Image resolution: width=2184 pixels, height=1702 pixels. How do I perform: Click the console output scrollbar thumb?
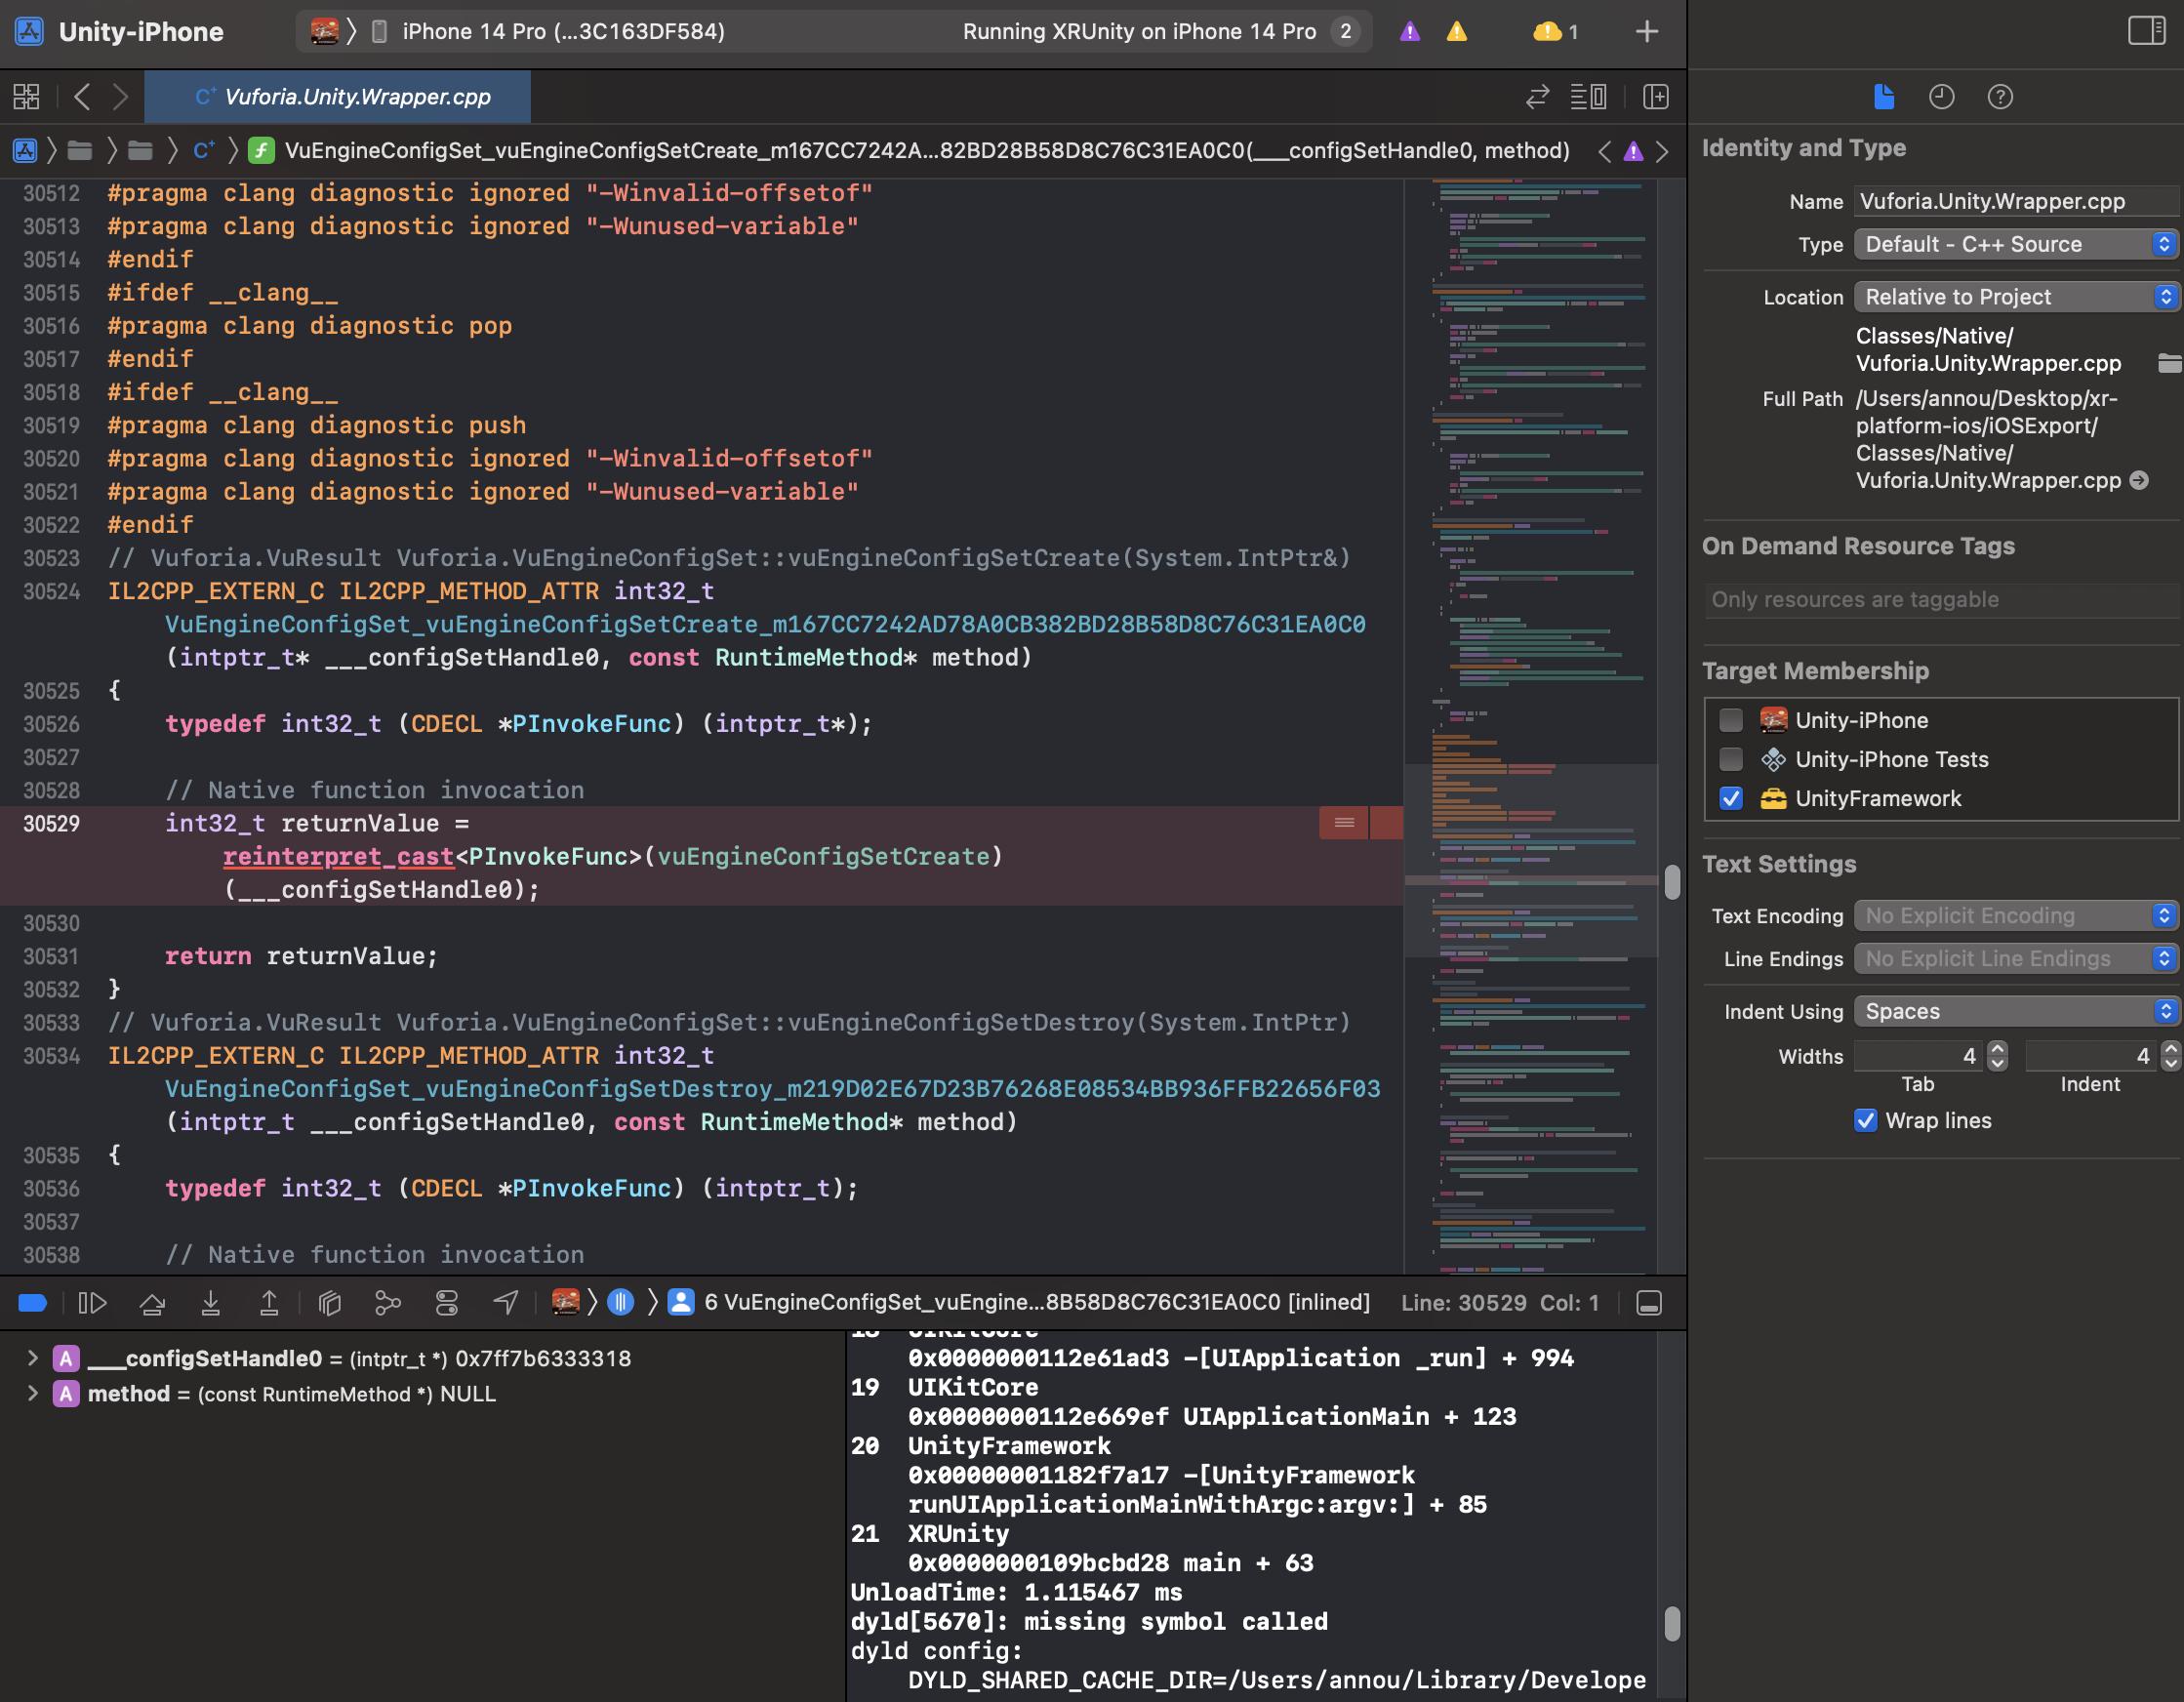point(1672,1623)
